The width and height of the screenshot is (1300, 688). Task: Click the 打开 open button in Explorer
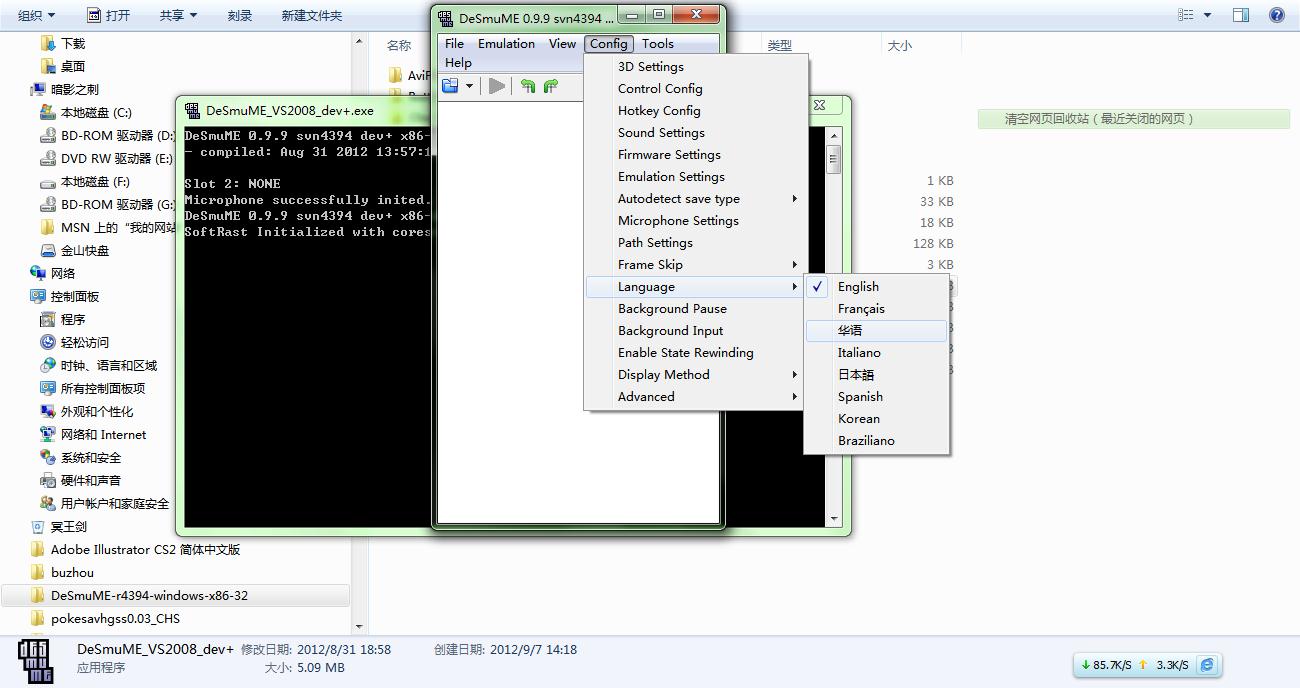(109, 15)
